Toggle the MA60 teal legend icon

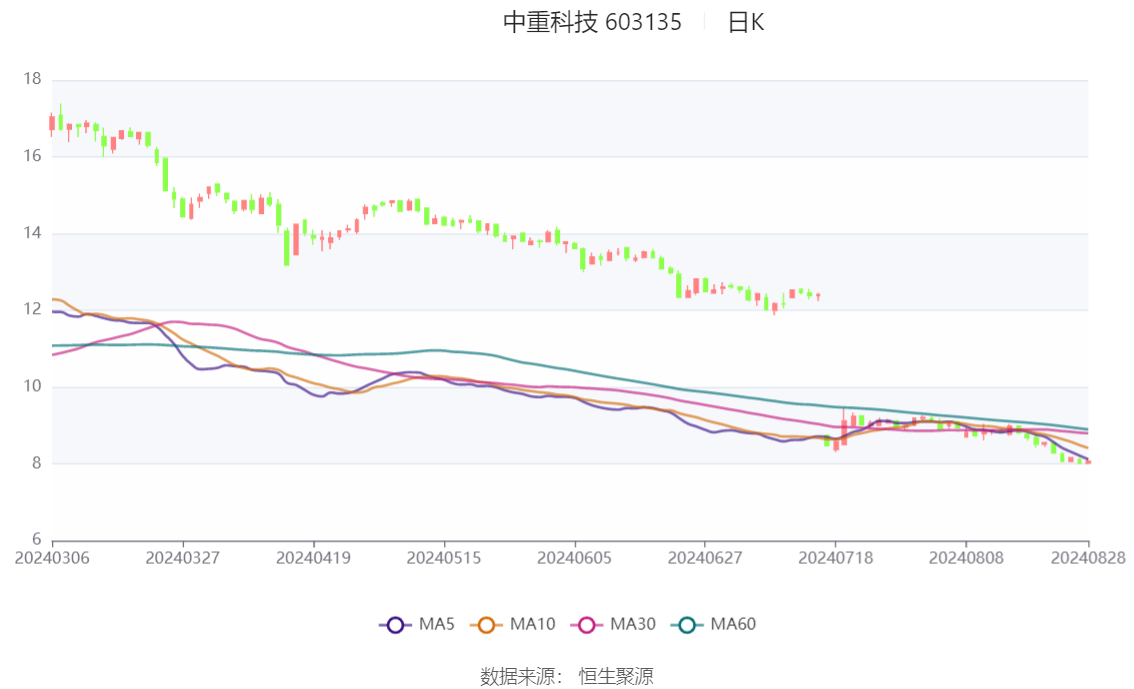[687, 625]
